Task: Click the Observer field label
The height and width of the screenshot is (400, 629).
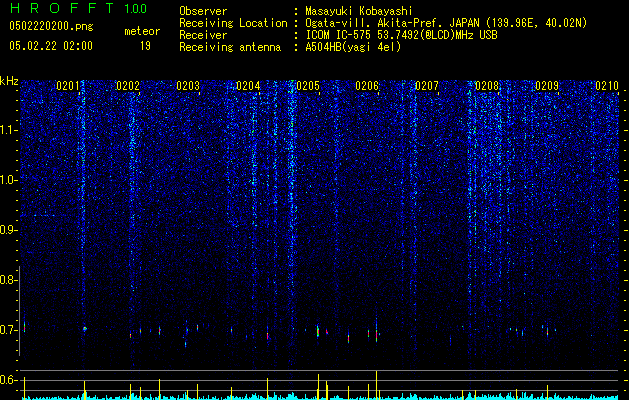Action: [203, 11]
